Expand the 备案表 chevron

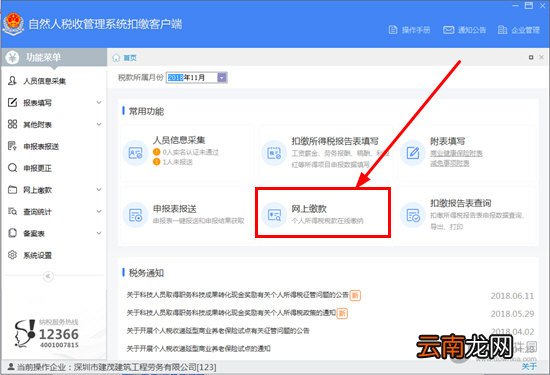point(99,233)
